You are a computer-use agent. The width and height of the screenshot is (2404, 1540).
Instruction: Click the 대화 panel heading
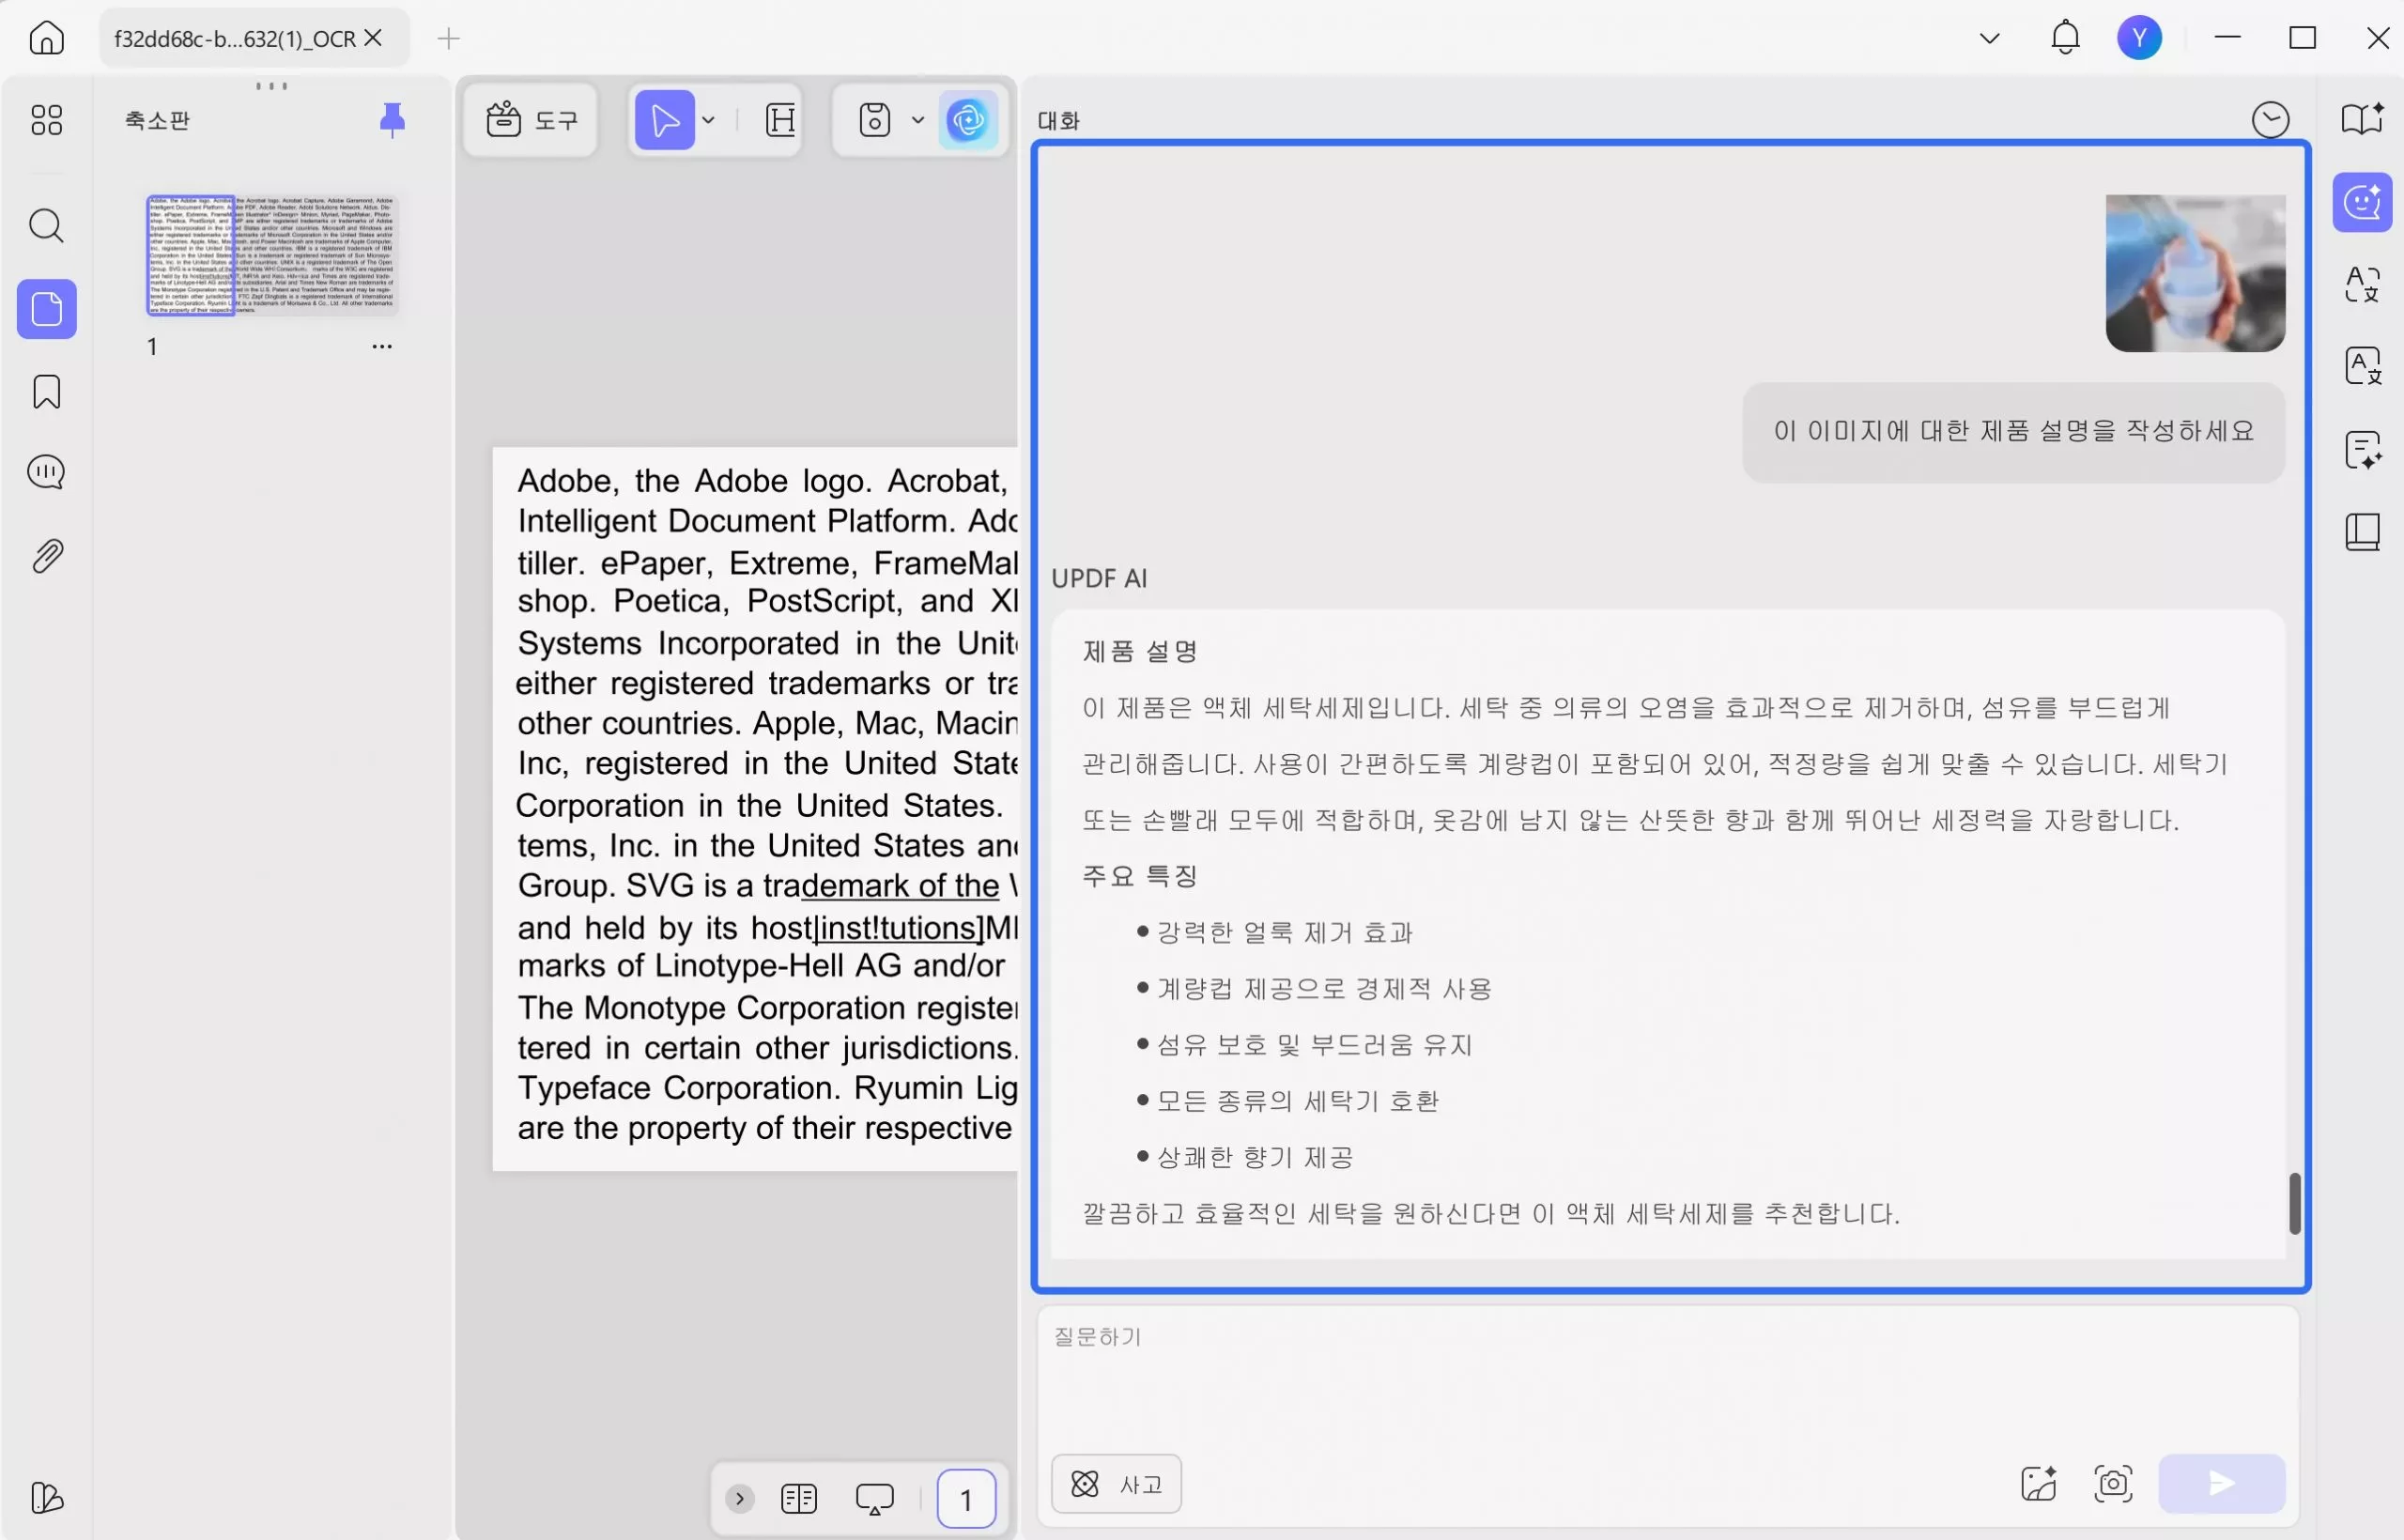point(1058,121)
